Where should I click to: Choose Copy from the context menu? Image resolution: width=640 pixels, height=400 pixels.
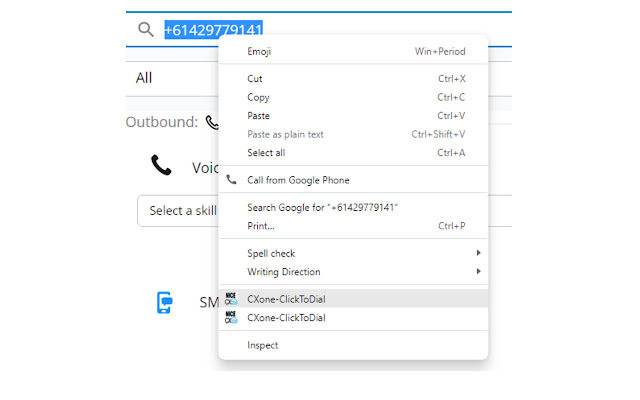[259, 98]
